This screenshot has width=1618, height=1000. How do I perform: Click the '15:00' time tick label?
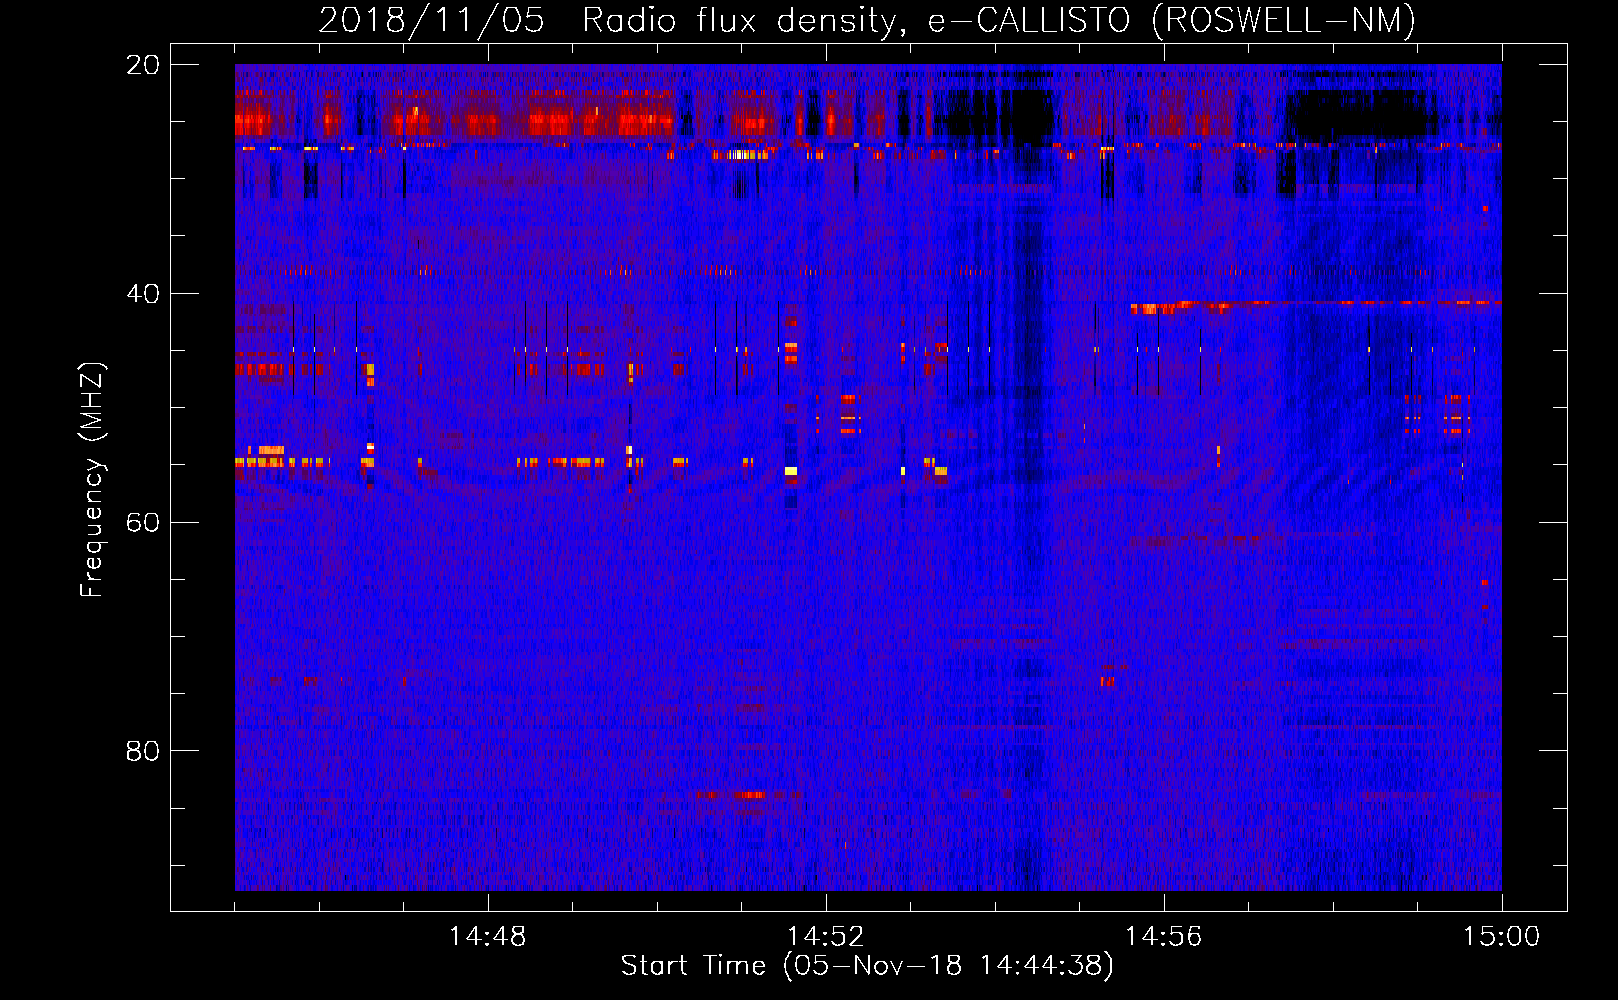point(1501,937)
